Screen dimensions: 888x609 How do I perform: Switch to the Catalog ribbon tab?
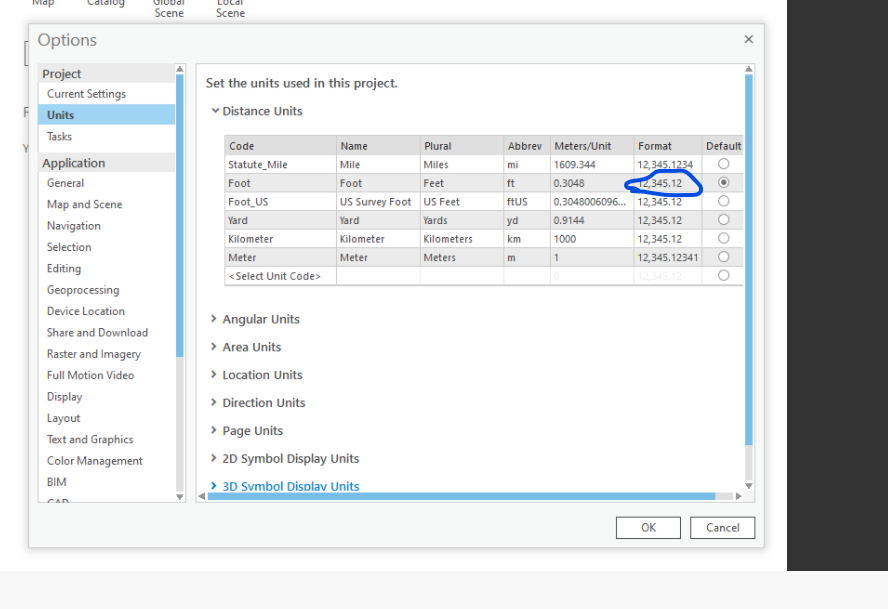coord(105,4)
